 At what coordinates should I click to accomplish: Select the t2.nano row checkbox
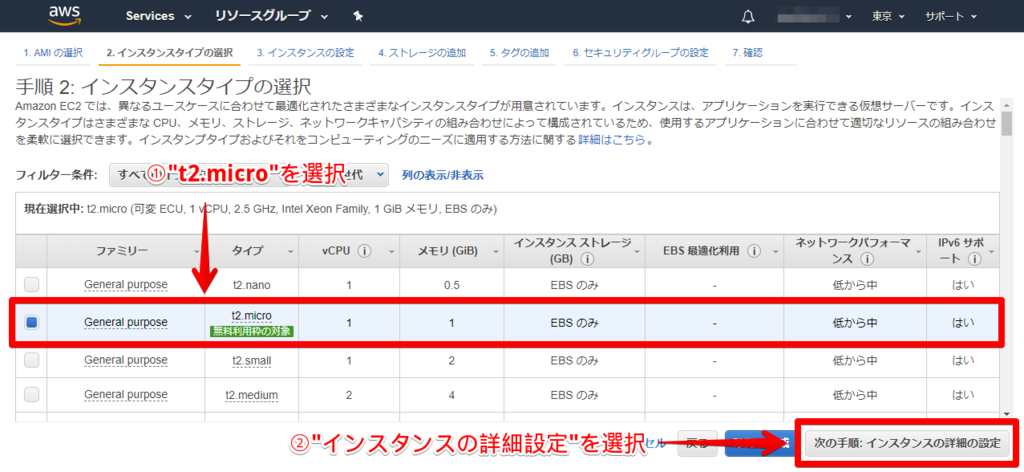pos(31,285)
